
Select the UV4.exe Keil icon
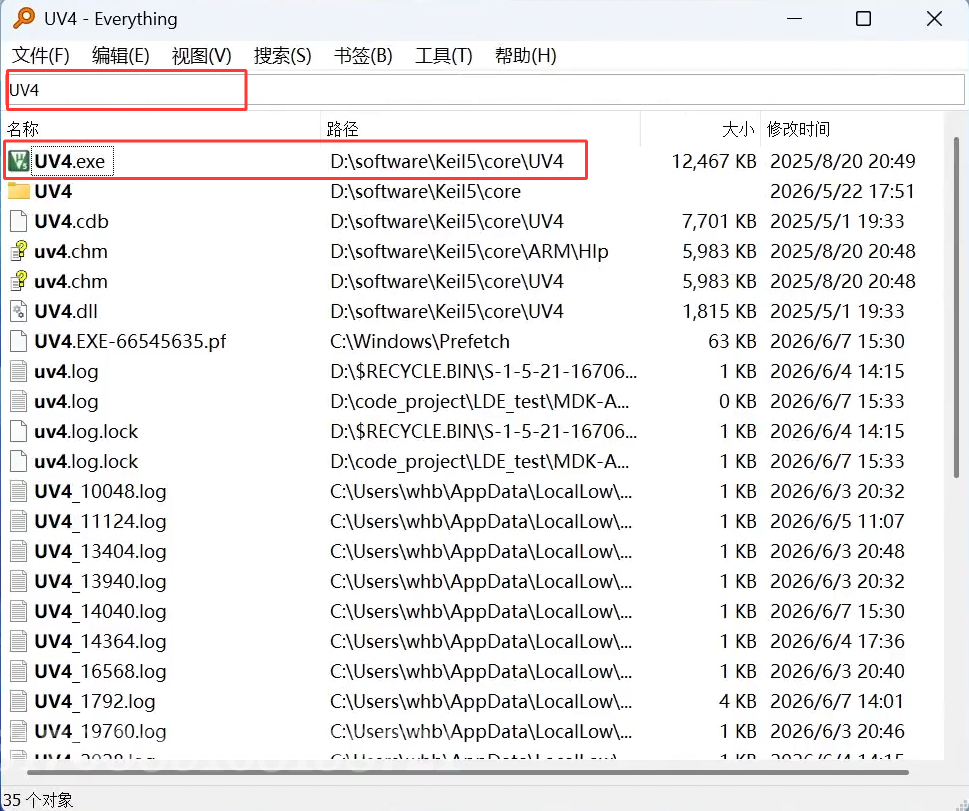tap(19, 161)
